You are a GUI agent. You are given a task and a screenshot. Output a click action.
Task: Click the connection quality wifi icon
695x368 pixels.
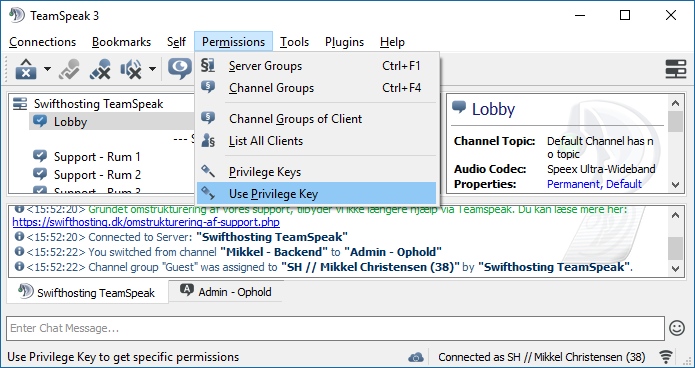click(x=666, y=357)
